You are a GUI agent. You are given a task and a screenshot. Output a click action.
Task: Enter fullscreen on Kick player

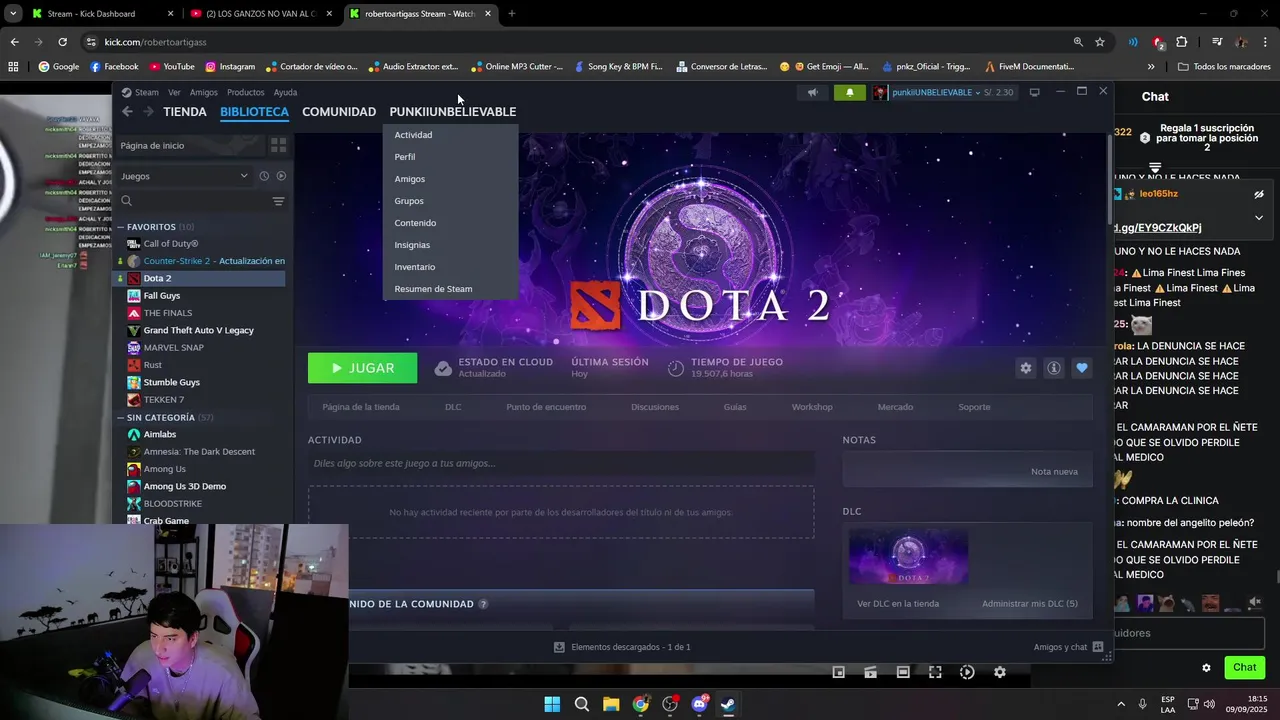[x=935, y=672]
